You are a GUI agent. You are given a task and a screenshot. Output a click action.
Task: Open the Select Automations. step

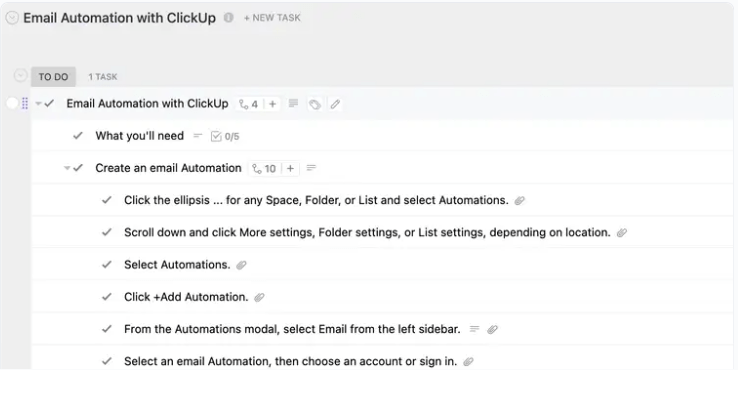[177, 265]
